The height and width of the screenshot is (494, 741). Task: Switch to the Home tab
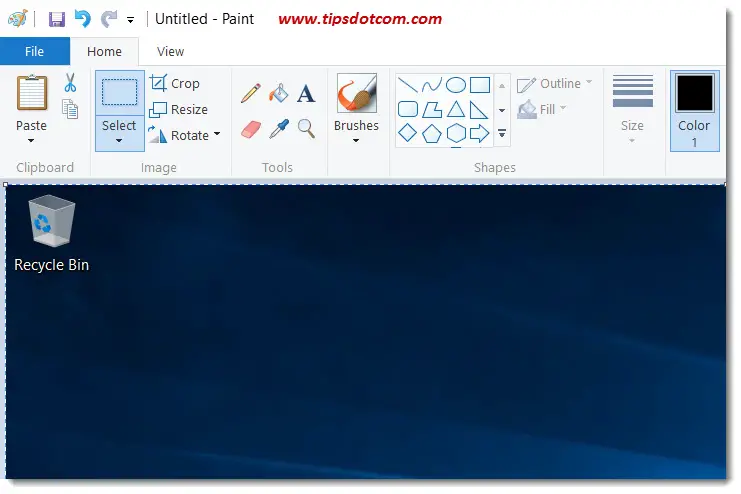[104, 51]
